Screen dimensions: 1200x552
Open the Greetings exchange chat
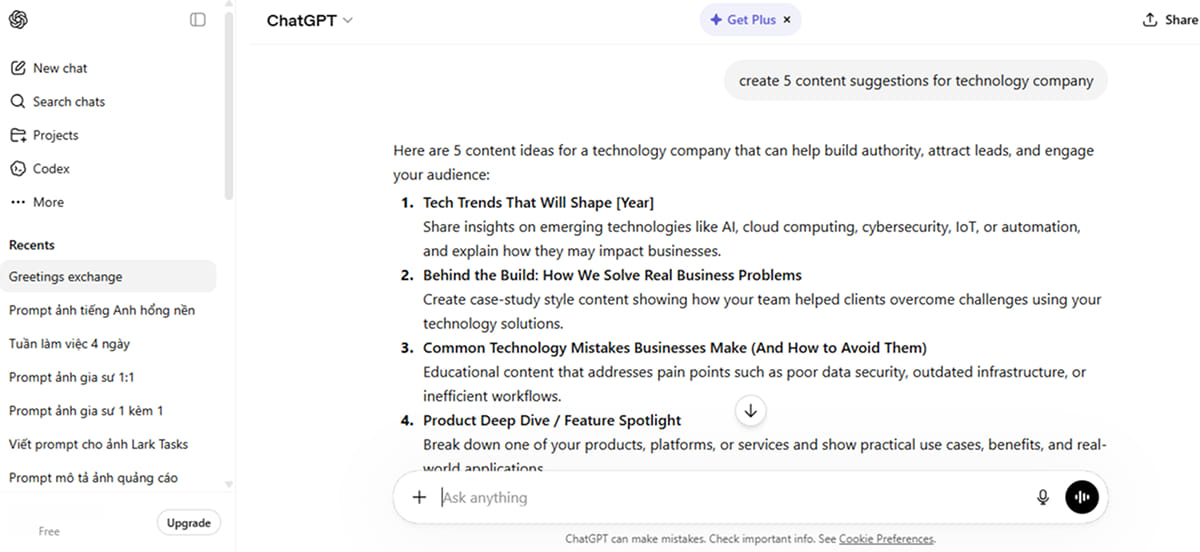(110, 276)
